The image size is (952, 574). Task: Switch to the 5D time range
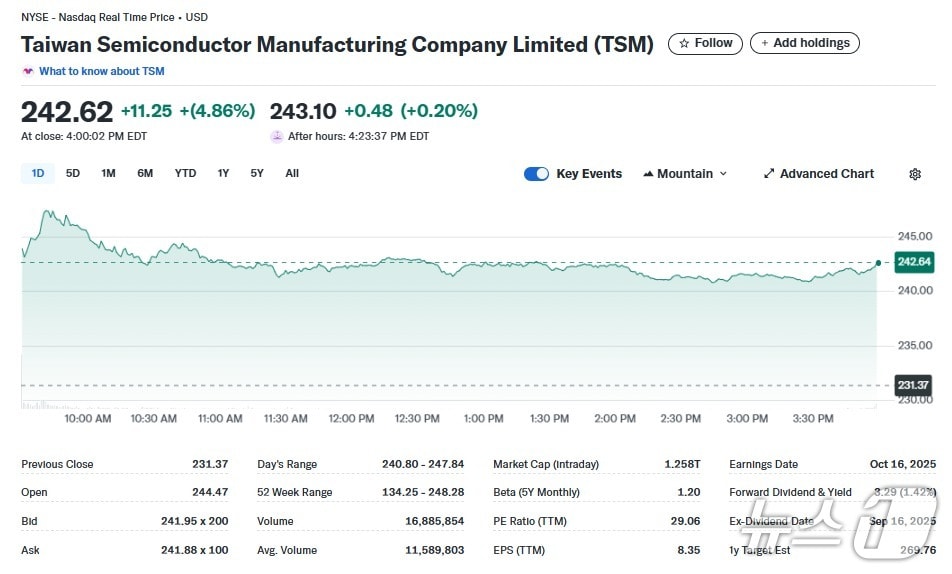[x=73, y=173]
